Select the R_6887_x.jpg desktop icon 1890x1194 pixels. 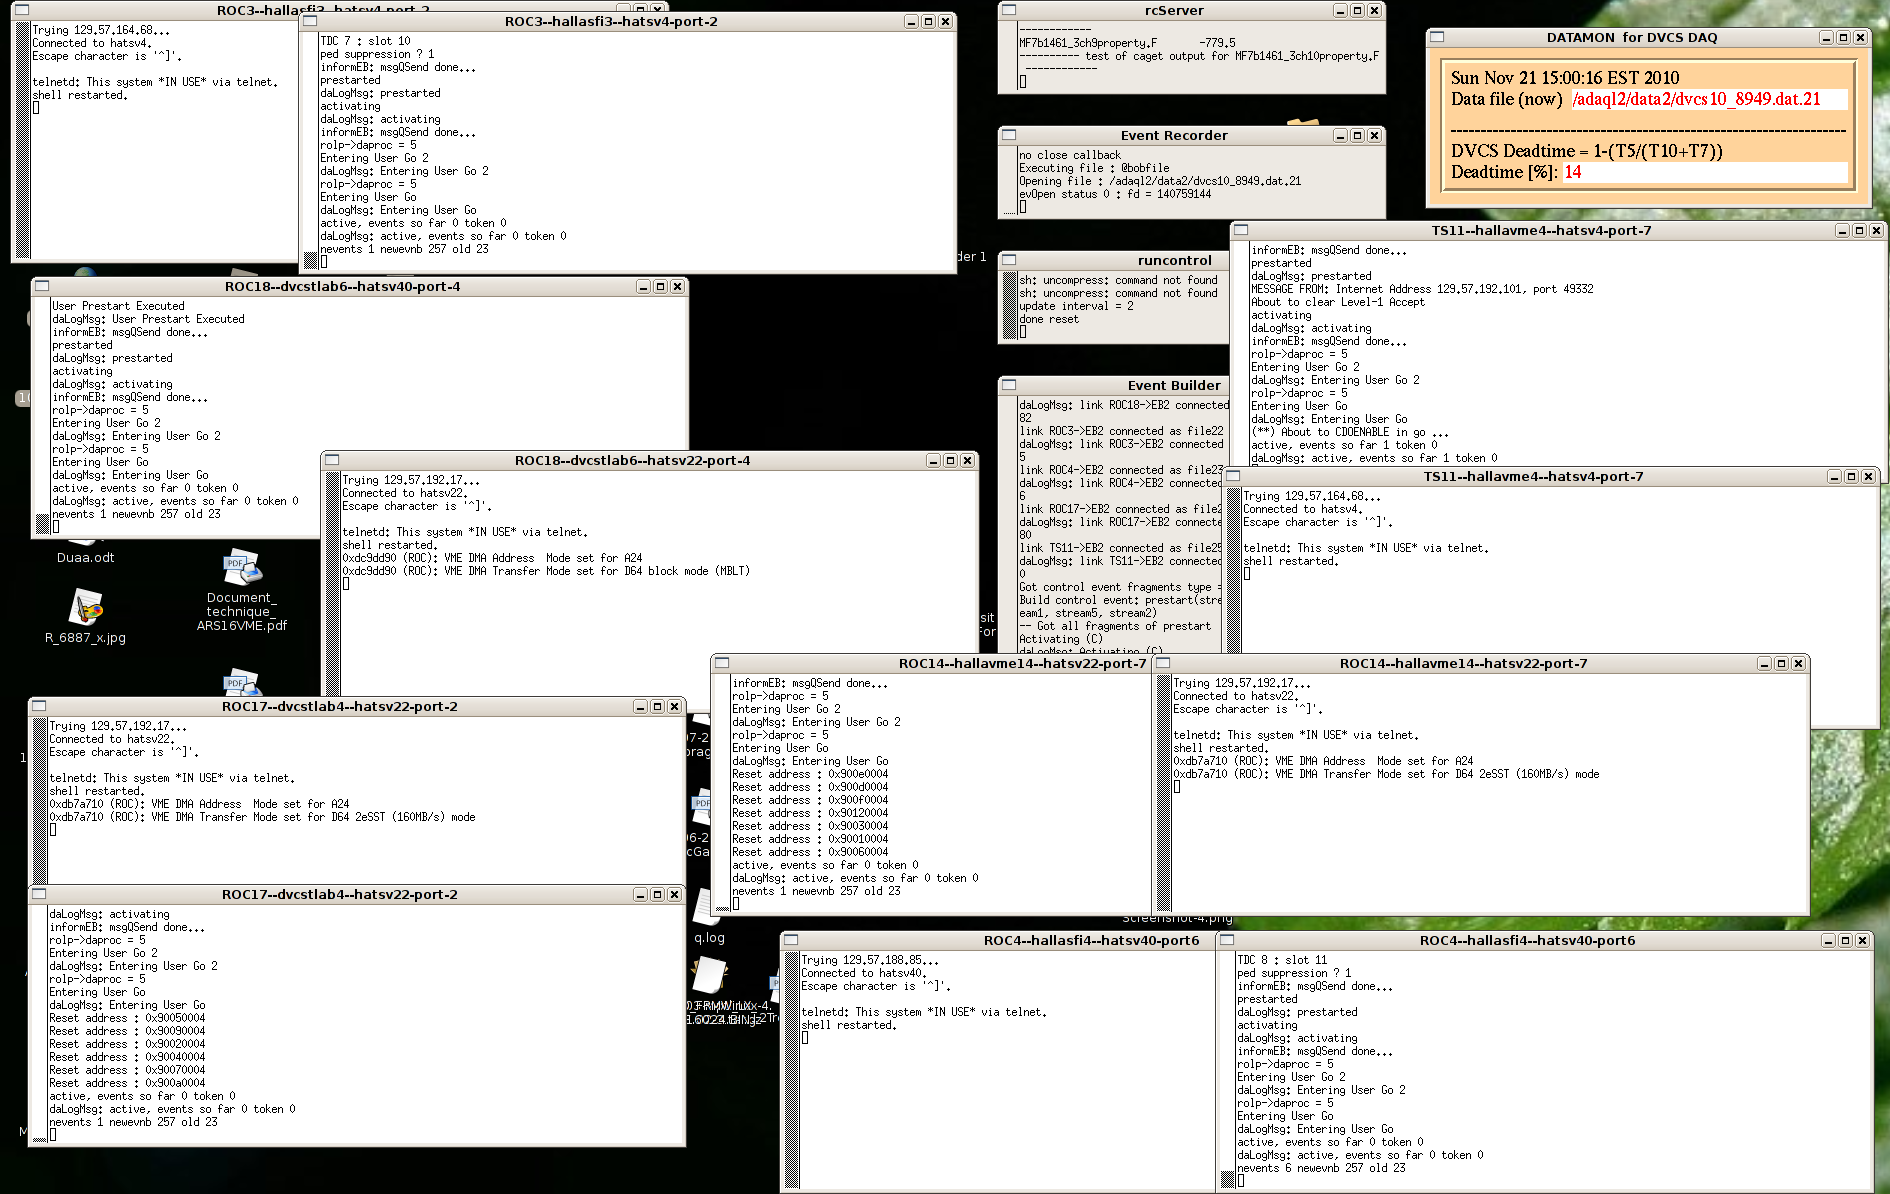pos(86,617)
